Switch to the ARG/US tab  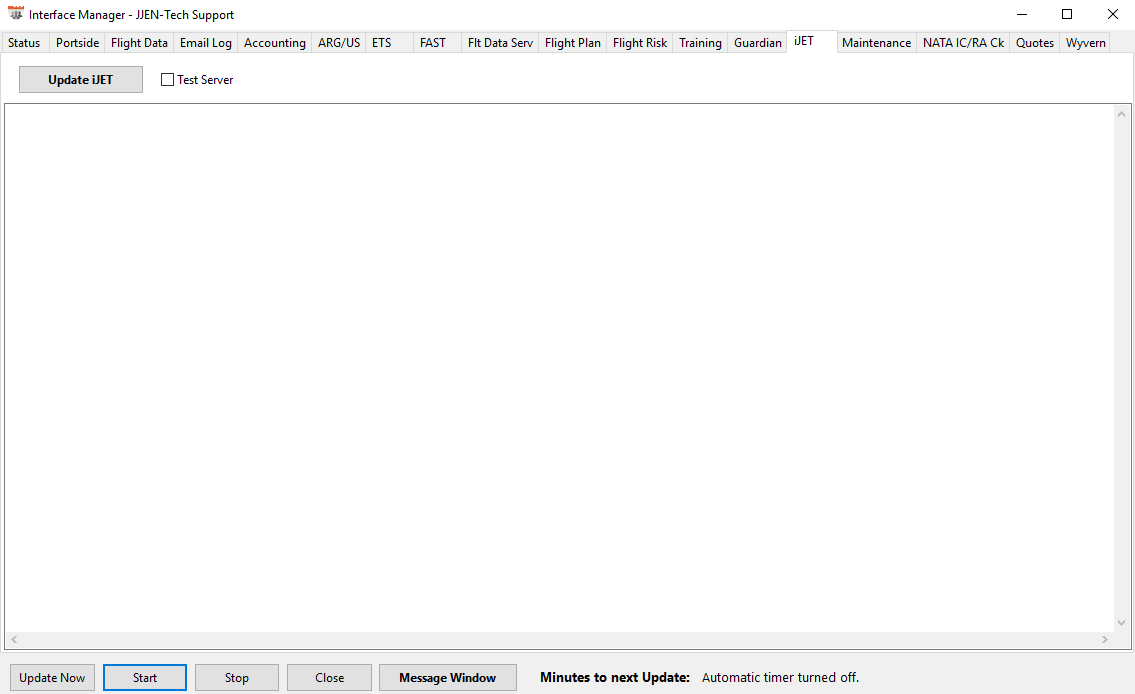pyautogui.click(x=339, y=43)
